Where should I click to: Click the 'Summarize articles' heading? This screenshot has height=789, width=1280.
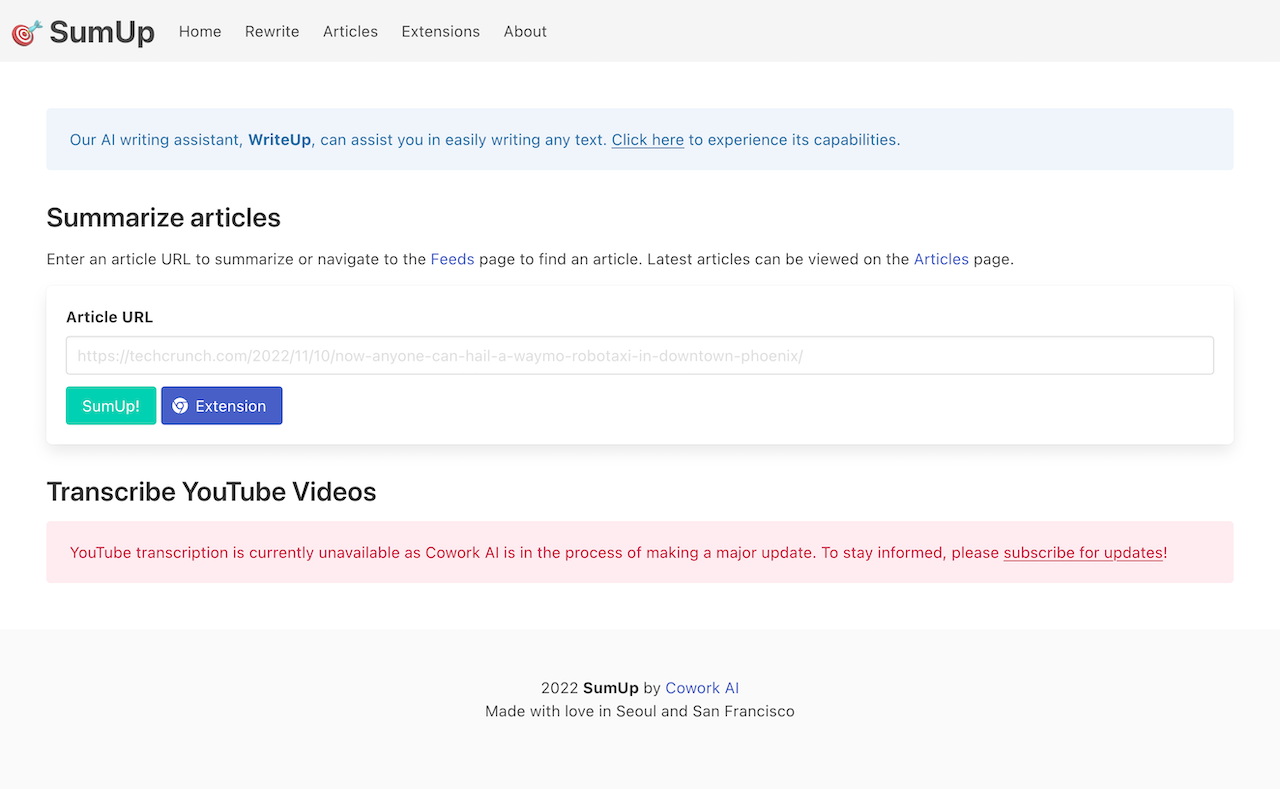pyautogui.click(x=164, y=218)
